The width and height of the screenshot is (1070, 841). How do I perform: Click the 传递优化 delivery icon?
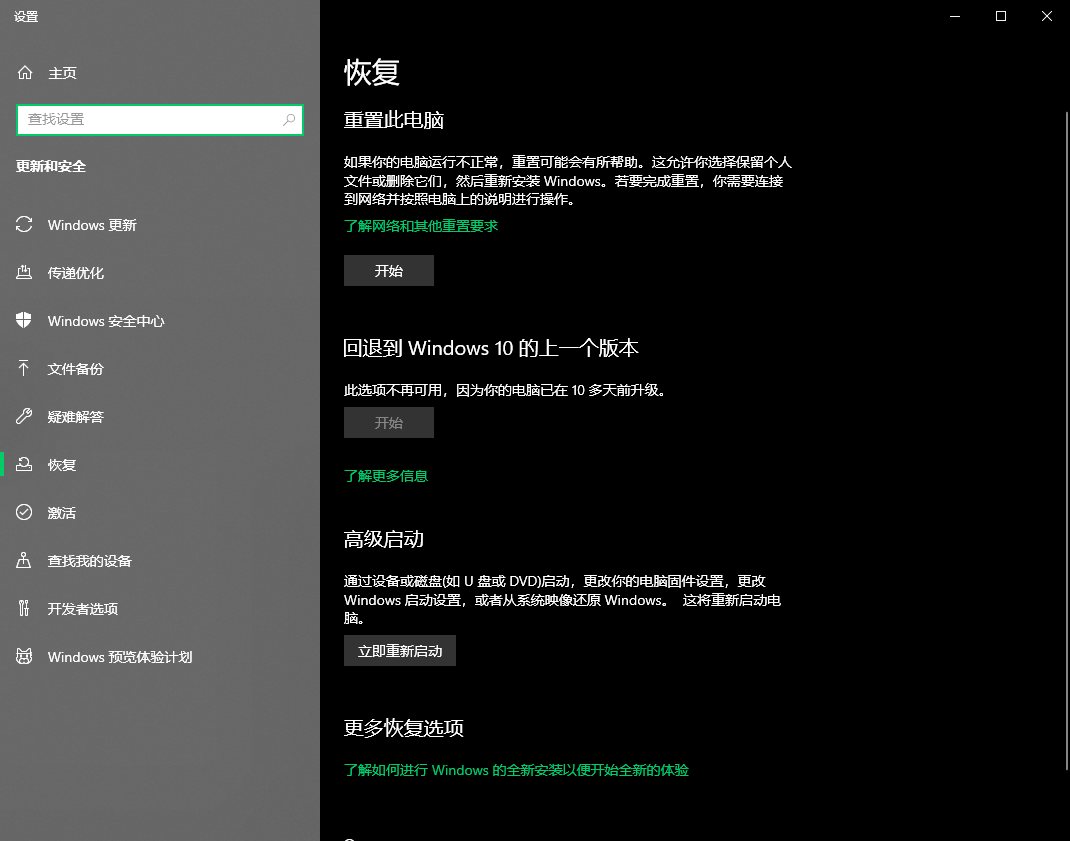[24, 272]
